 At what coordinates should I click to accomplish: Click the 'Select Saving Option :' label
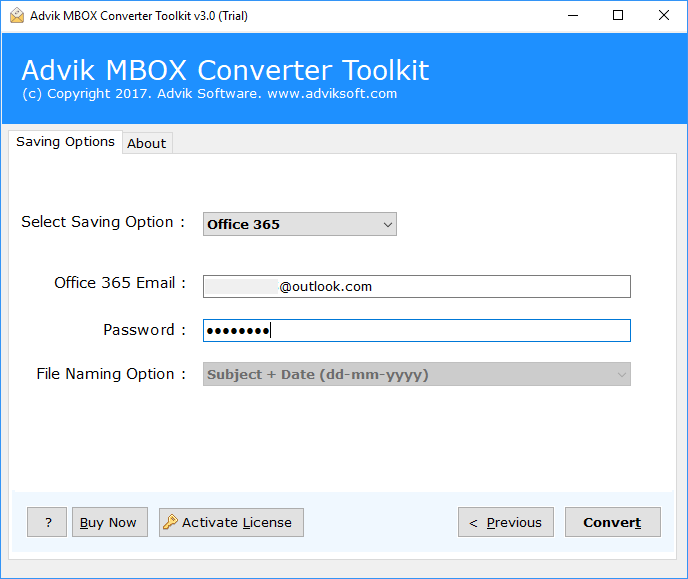point(103,222)
